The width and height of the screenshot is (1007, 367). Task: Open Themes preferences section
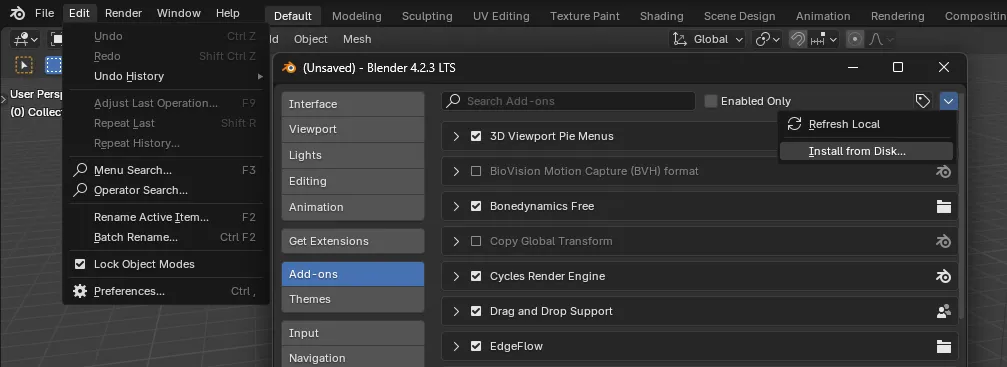click(353, 300)
